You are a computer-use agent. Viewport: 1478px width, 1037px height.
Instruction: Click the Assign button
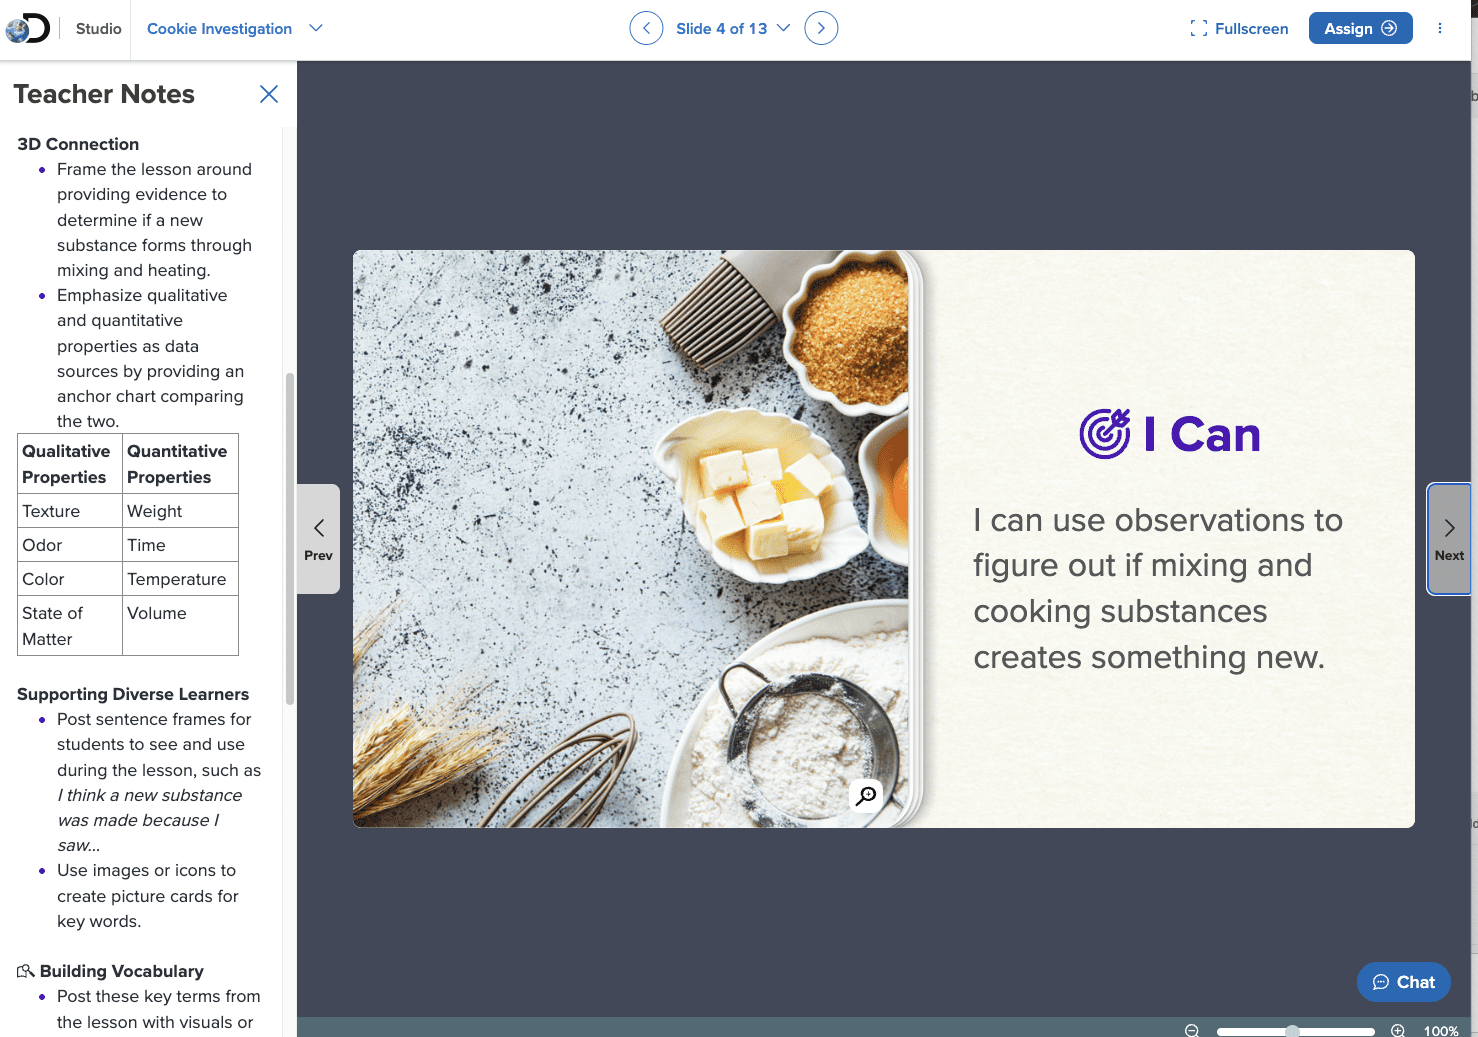click(1360, 28)
